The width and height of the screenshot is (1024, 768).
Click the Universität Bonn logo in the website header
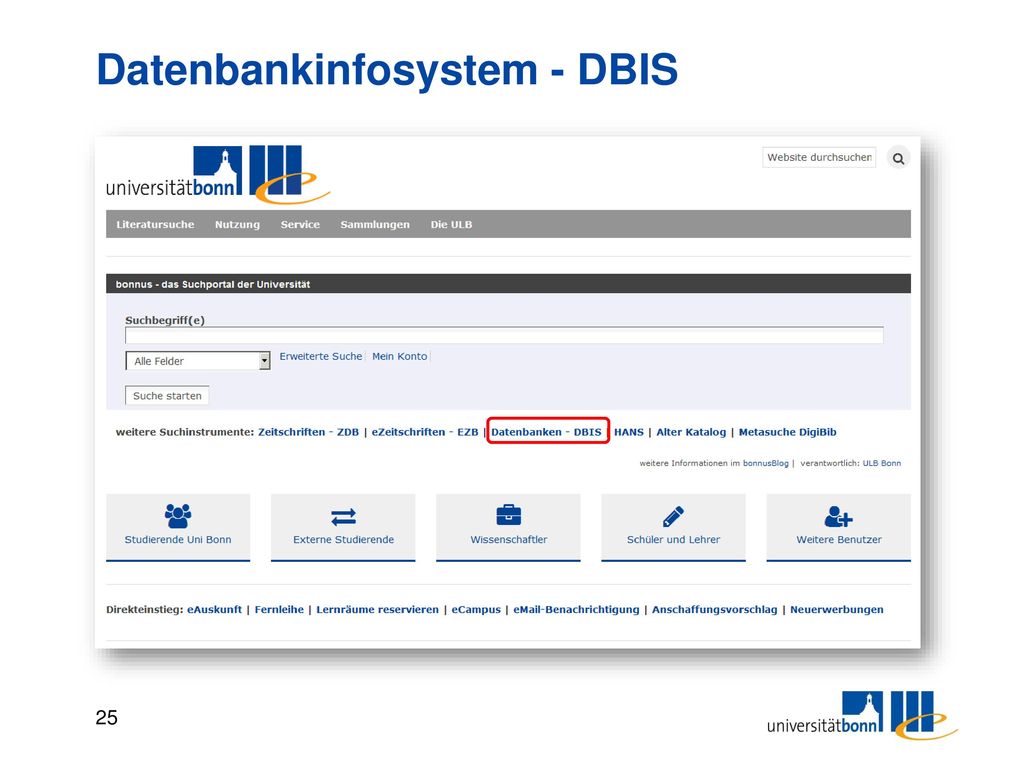[218, 174]
